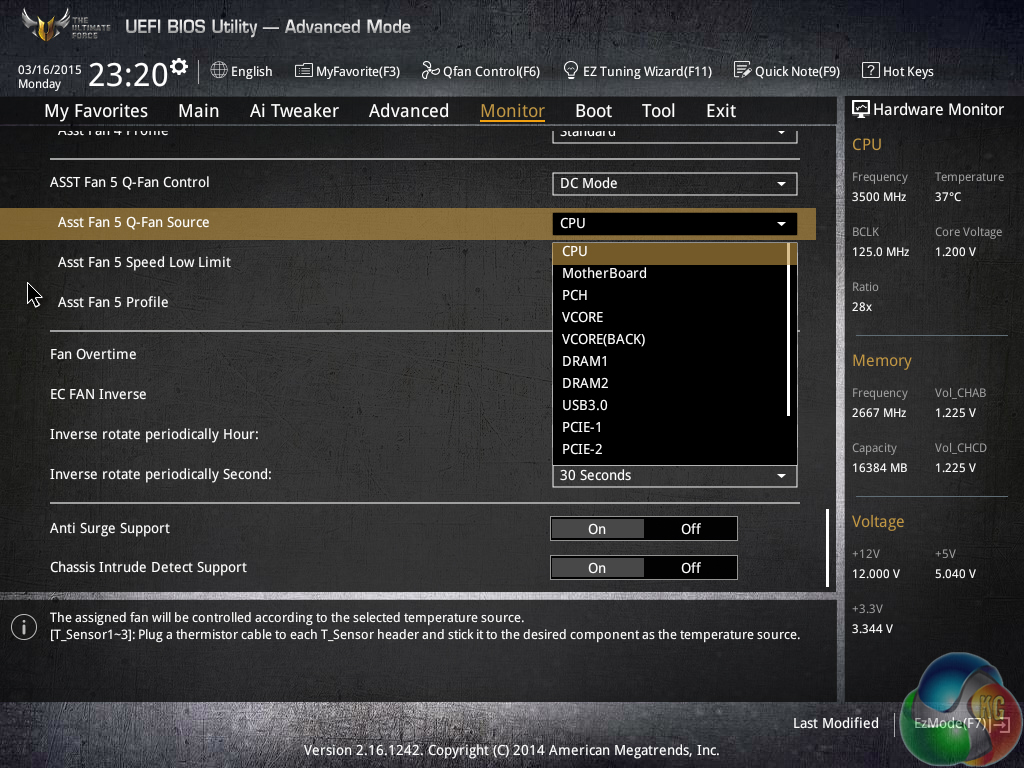
Task: Open Quick Note(F9) notepad icon
Action: 742,70
